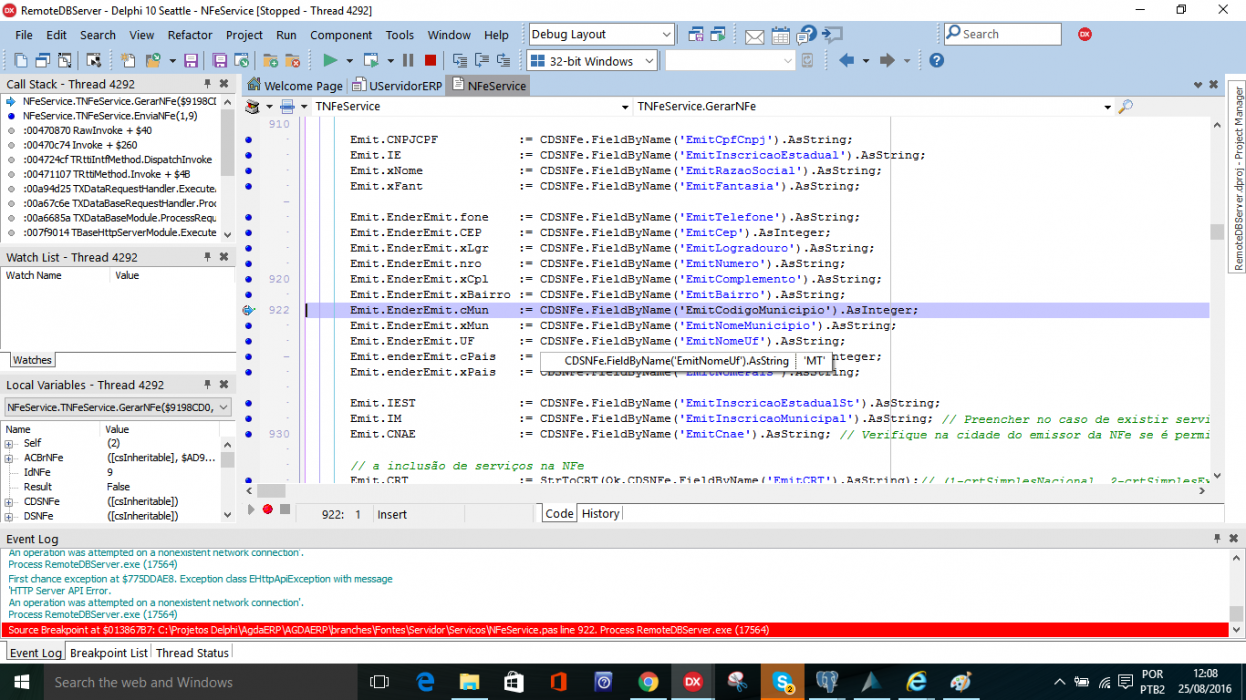This screenshot has width=1246, height=700.
Task: Click the magnifier icon beside method dropdown
Action: (1126, 106)
